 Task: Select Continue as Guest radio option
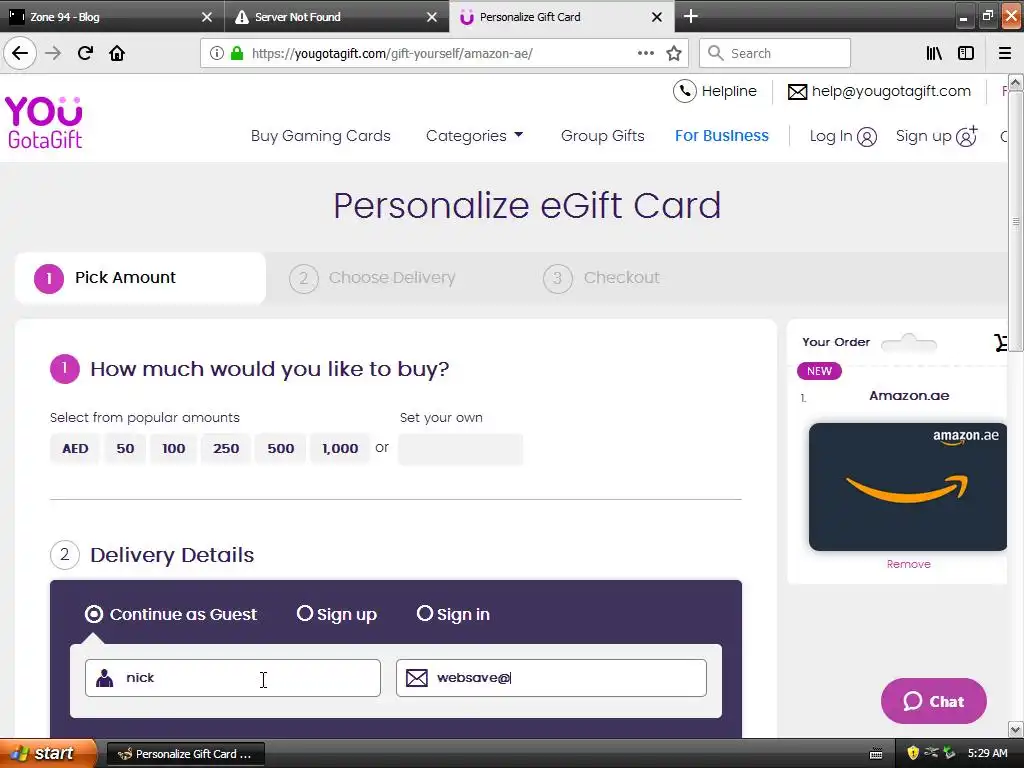(94, 614)
